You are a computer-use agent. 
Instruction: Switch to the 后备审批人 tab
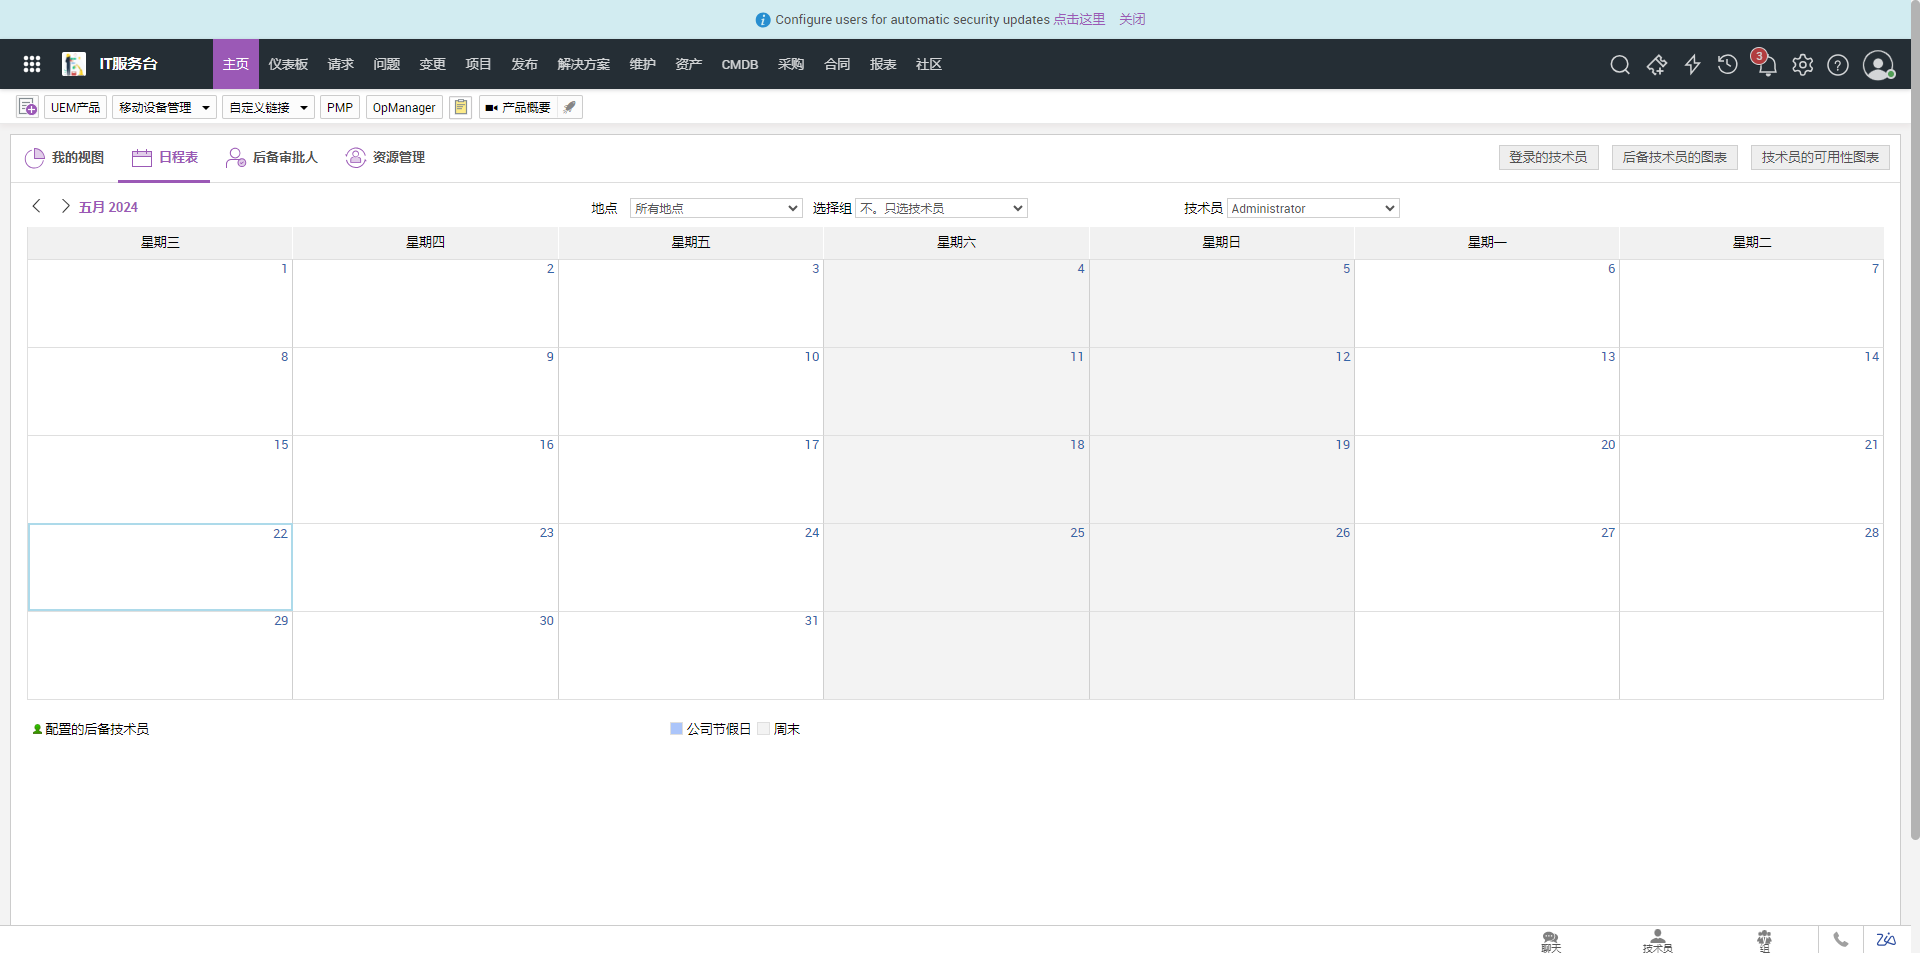tap(272, 157)
